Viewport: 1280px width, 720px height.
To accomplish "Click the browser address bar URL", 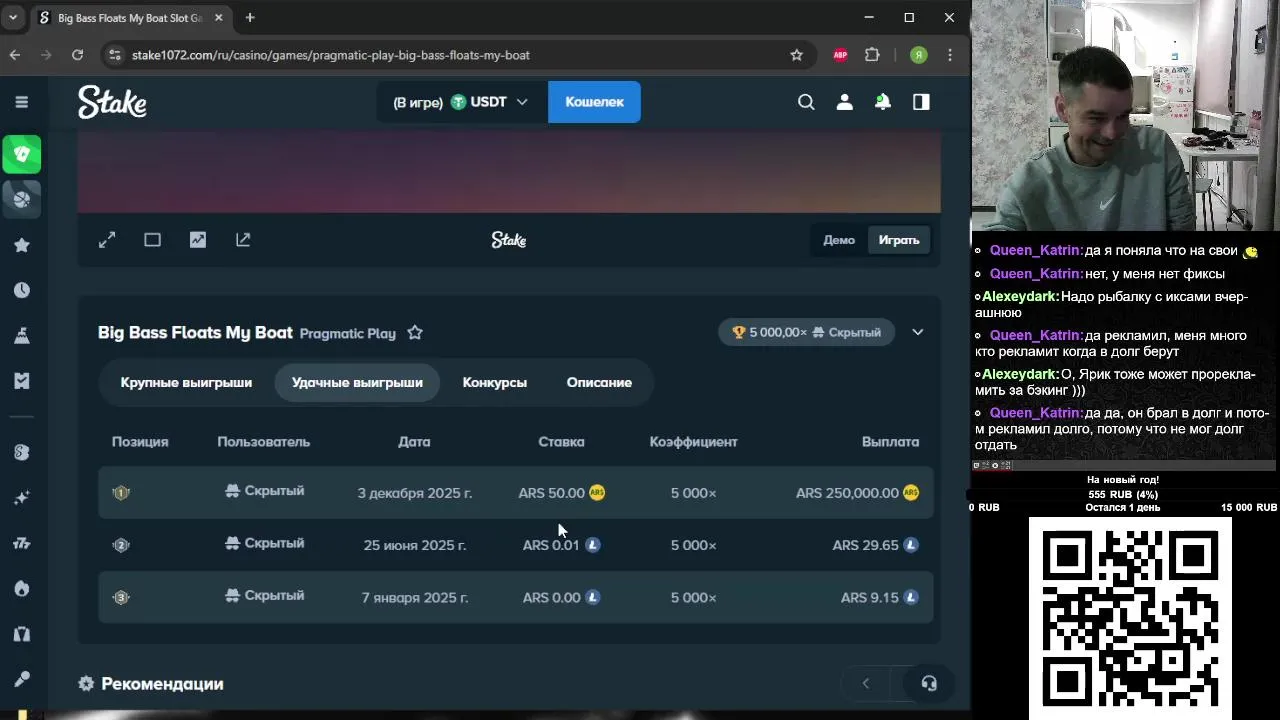I will 331,55.
